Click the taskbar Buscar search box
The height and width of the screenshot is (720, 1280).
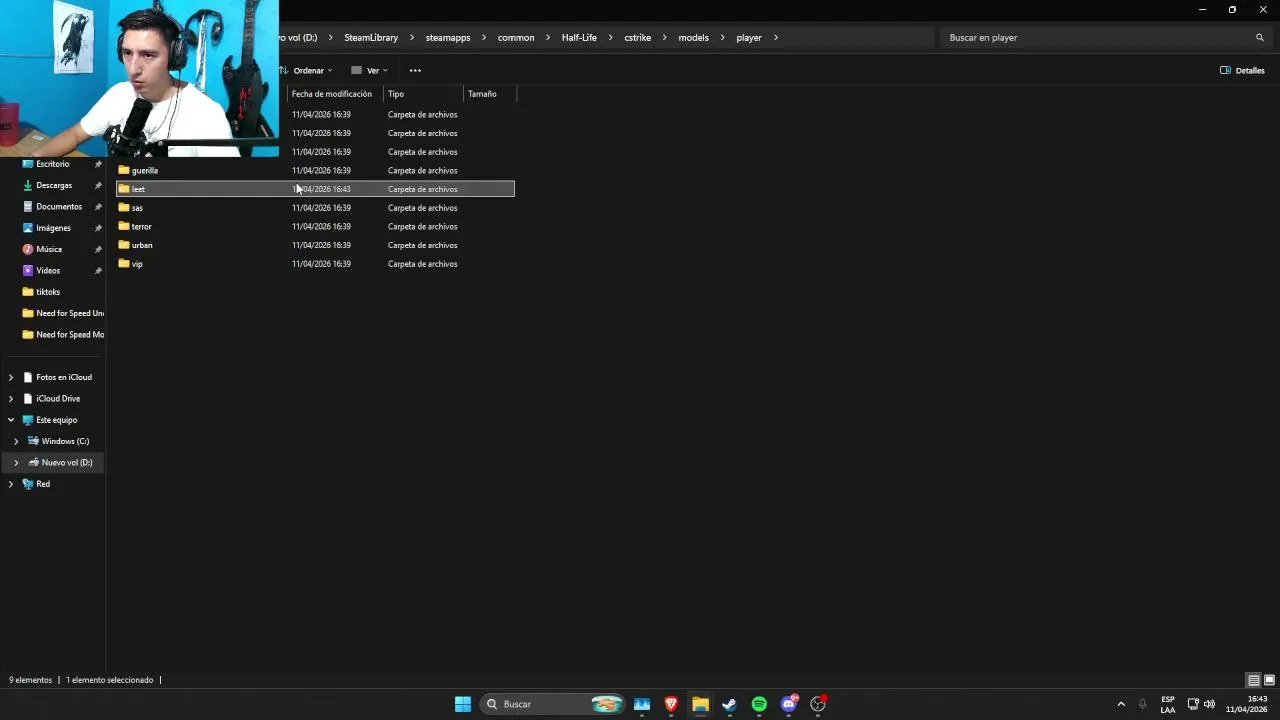(552, 704)
